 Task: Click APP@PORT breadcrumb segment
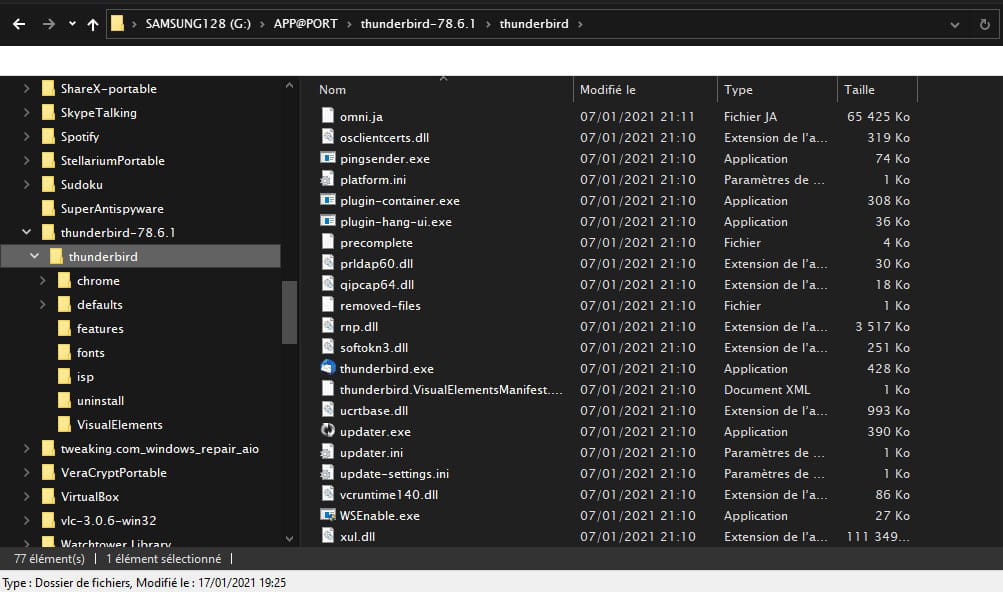305,24
